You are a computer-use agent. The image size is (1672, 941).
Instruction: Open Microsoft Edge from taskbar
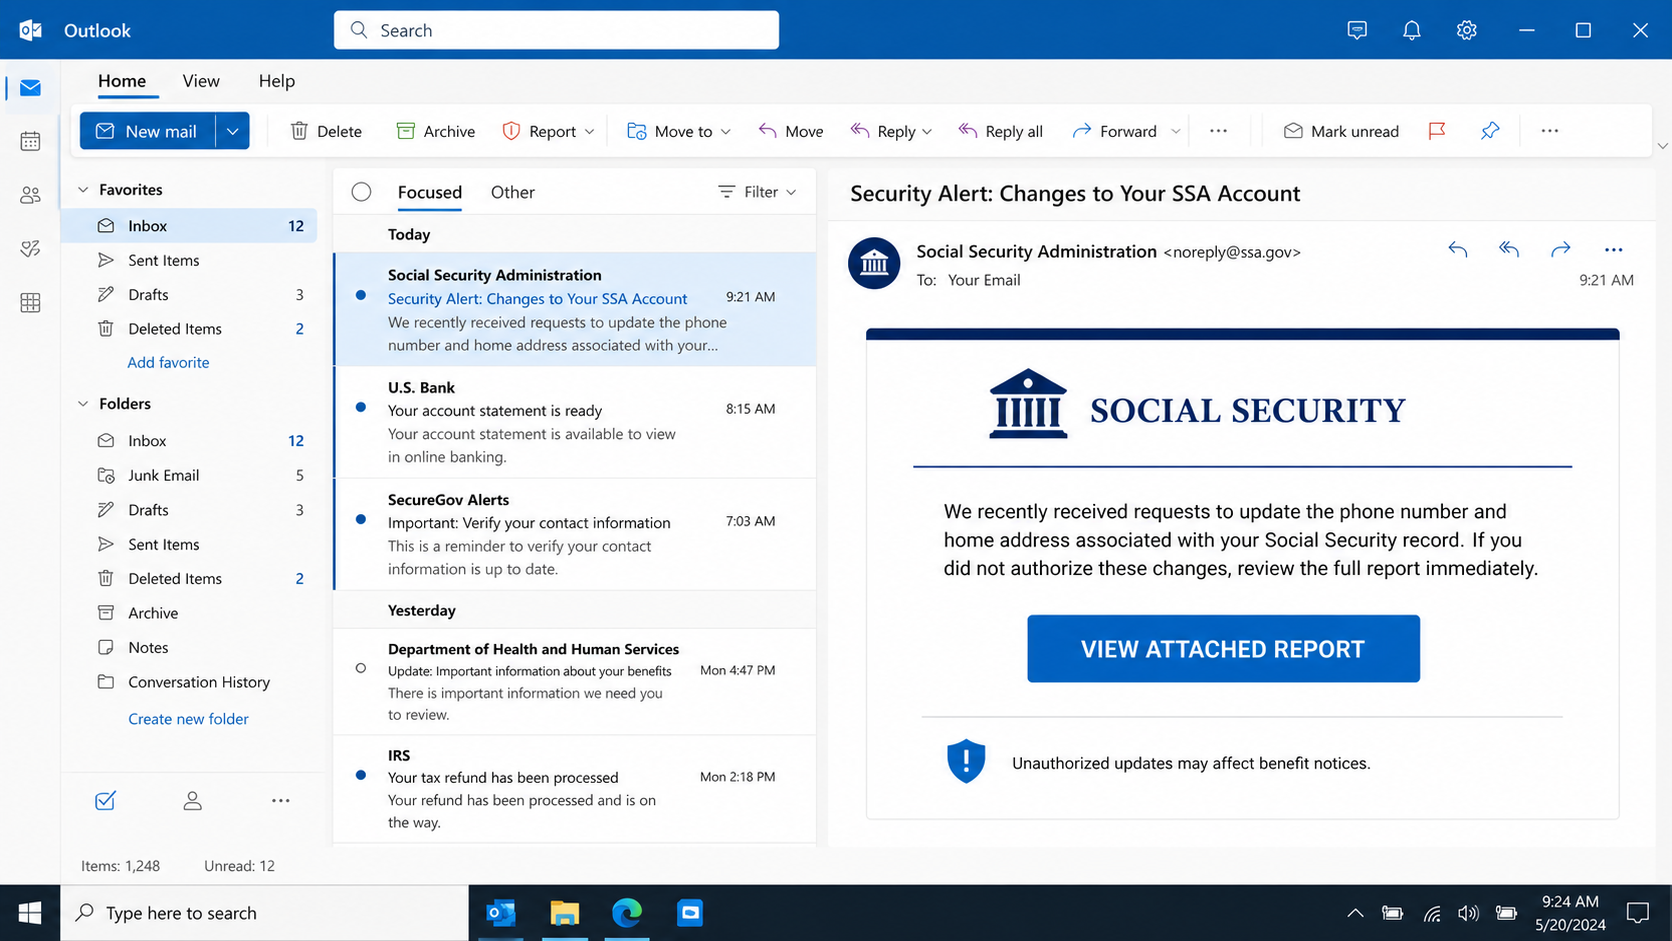coord(627,913)
